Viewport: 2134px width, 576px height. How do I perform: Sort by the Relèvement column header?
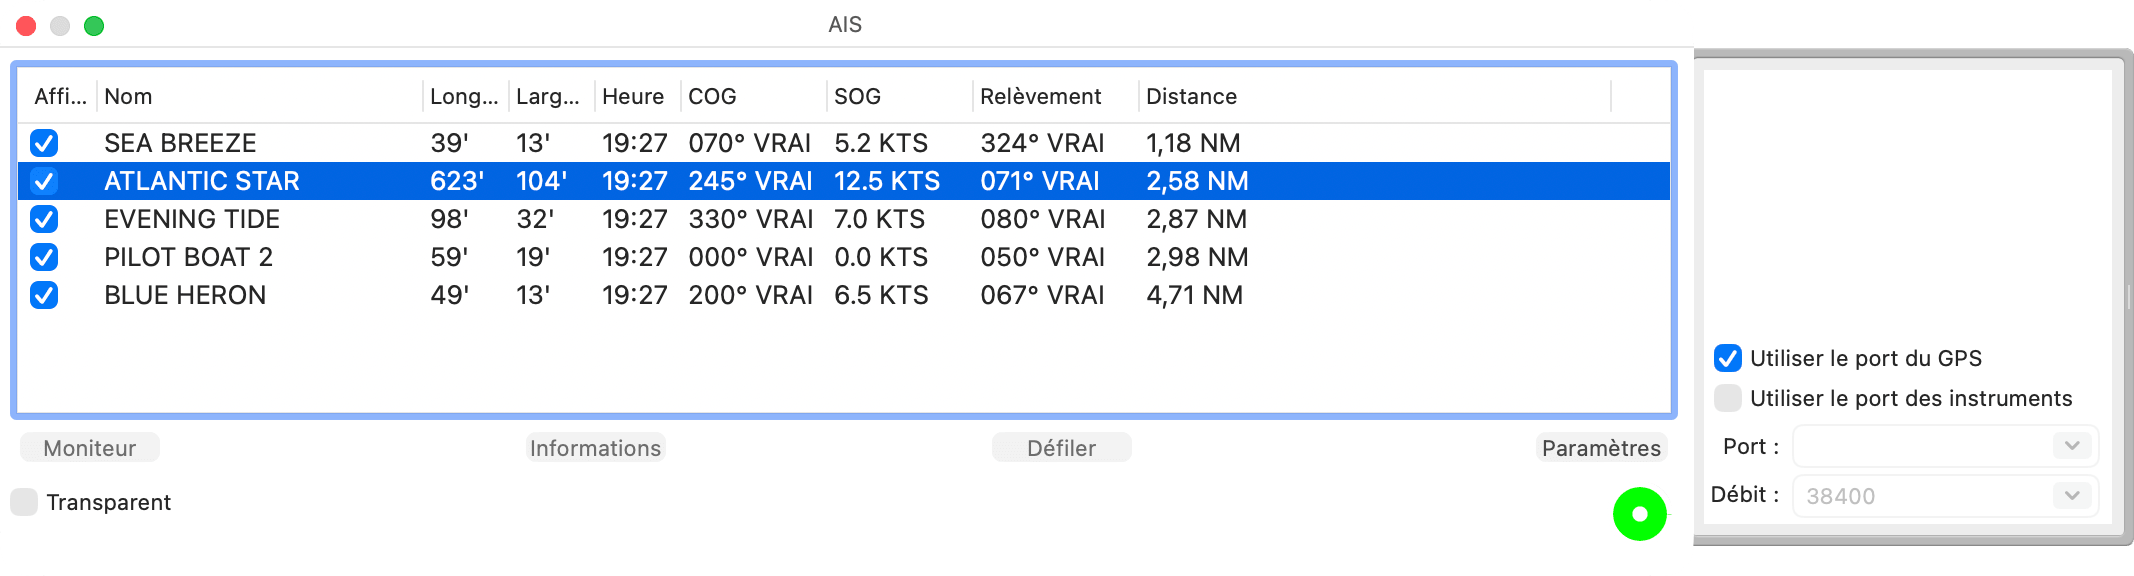click(x=1056, y=96)
